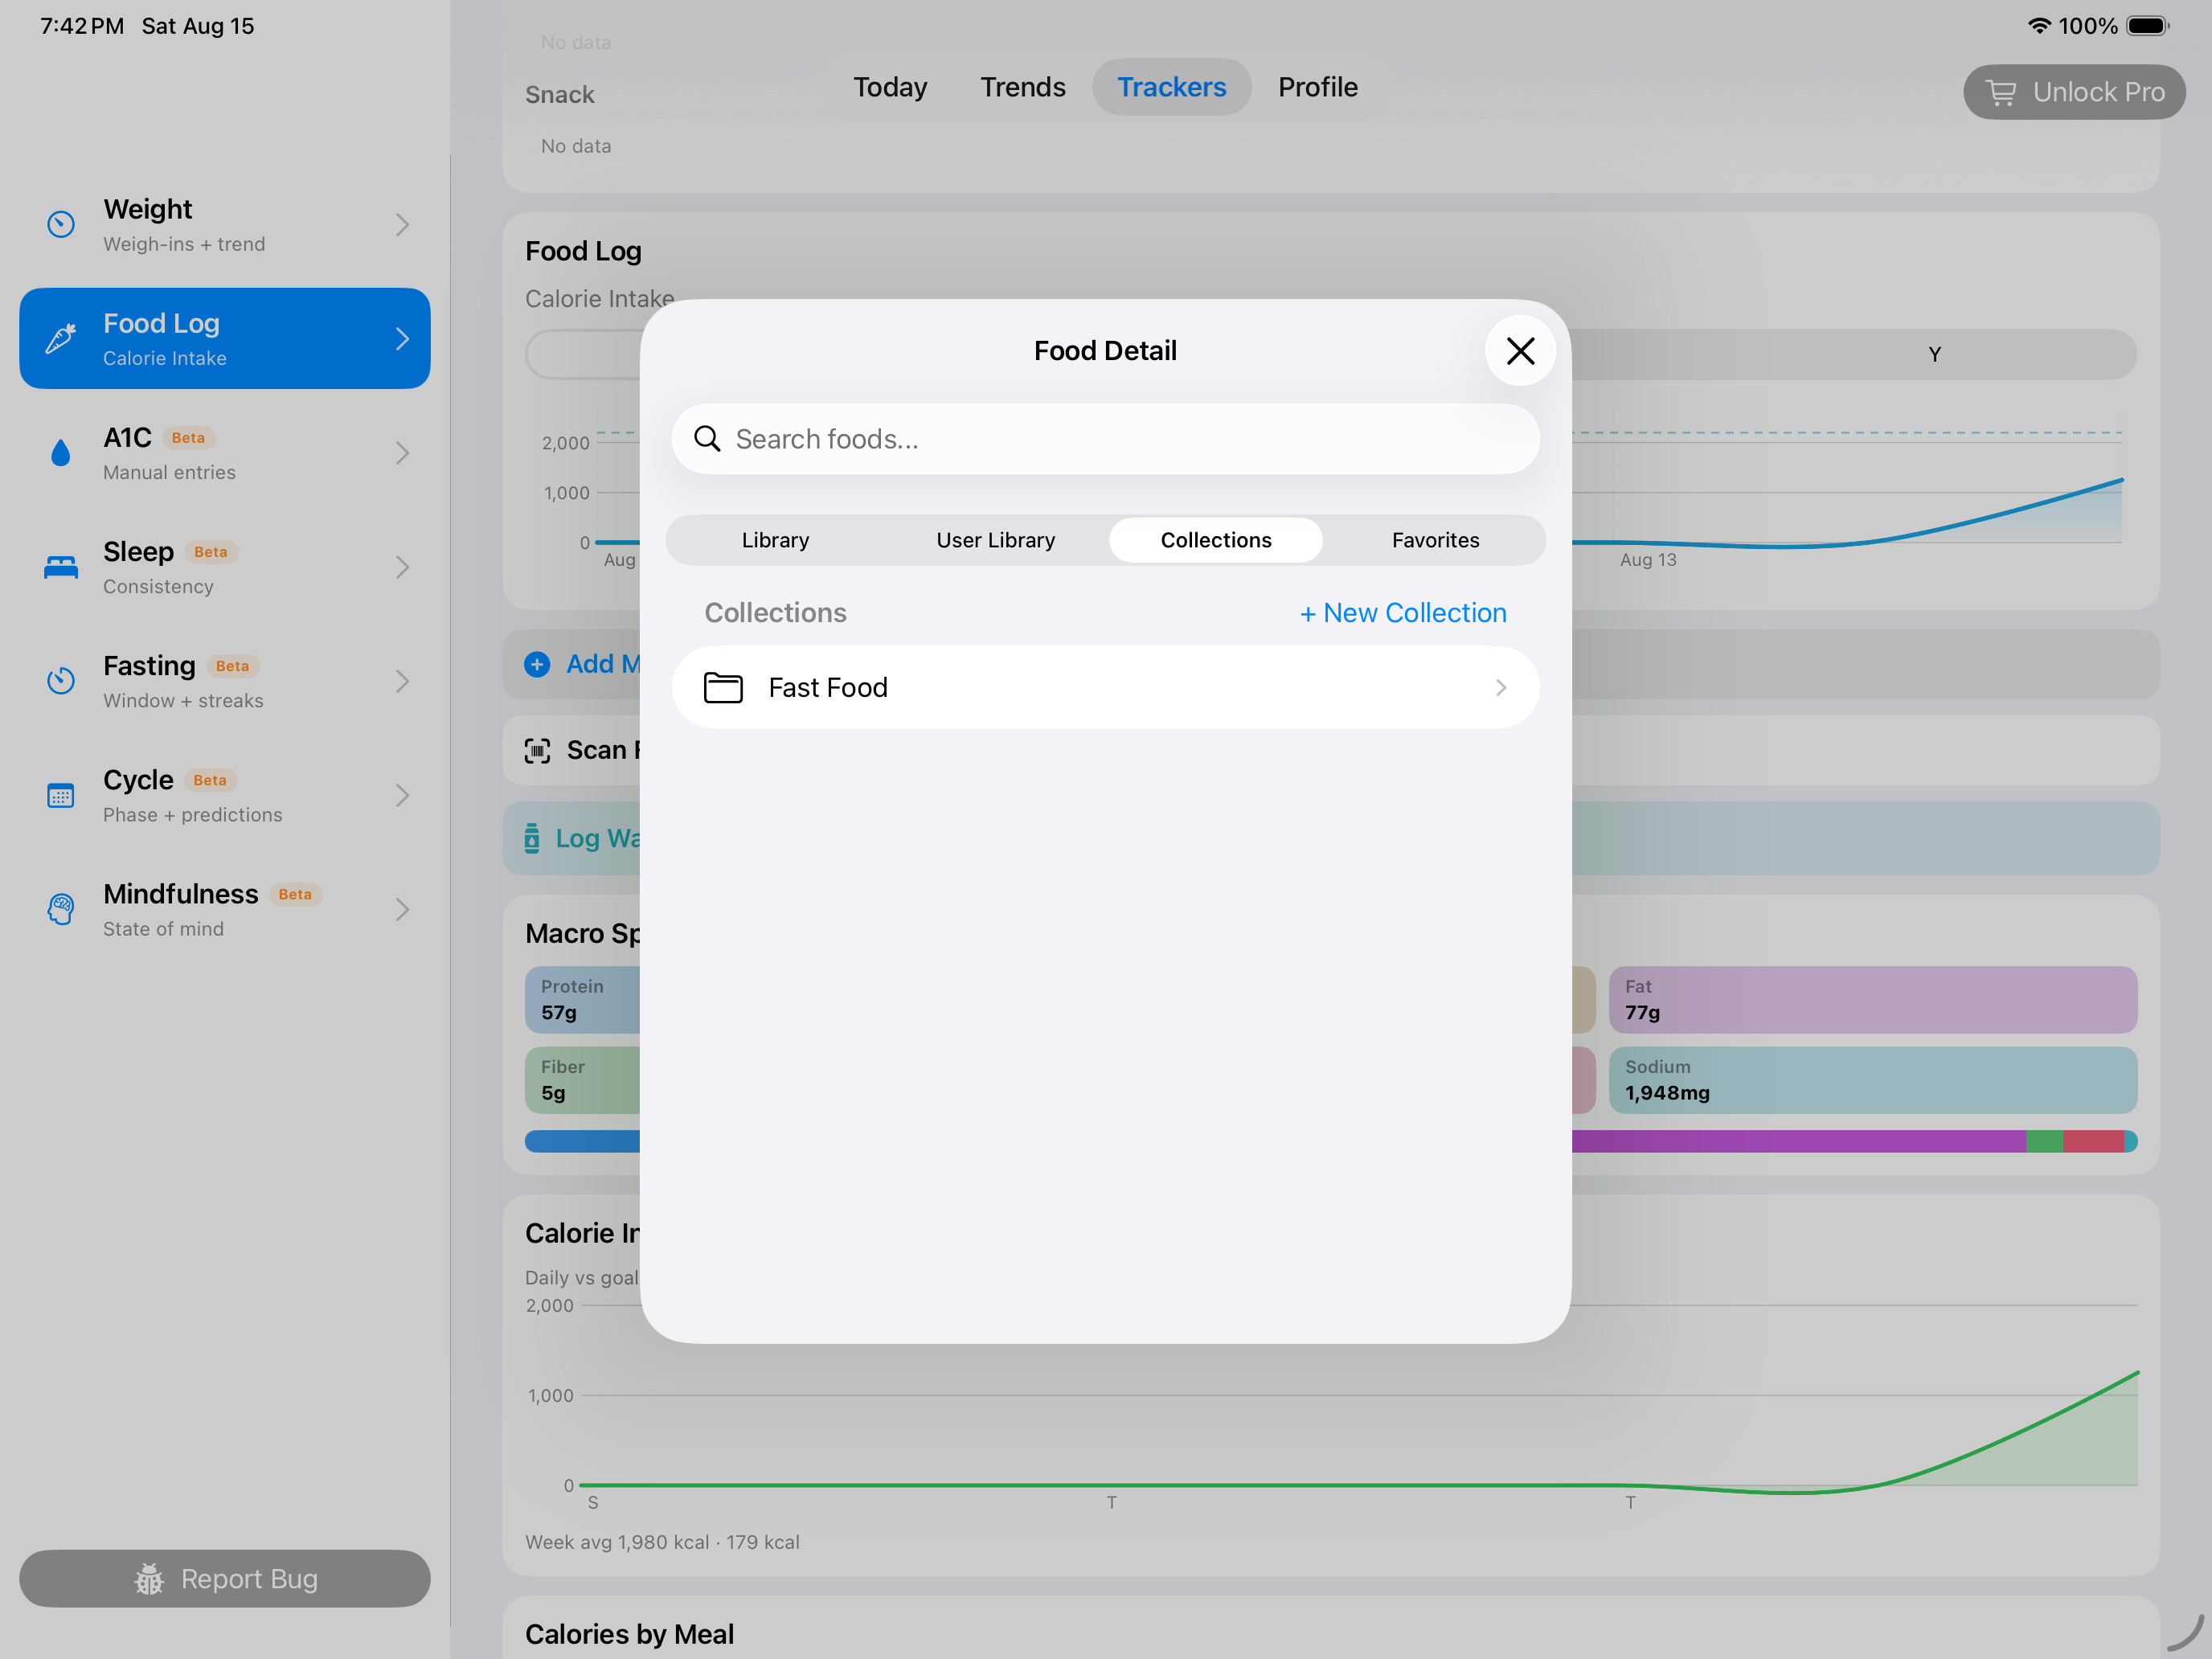The width and height of the screenshot is (2212, 1659).
Task: Click the Weight gauge icon in sidebar
Action: pyautogui.click(x=61, y=225)
